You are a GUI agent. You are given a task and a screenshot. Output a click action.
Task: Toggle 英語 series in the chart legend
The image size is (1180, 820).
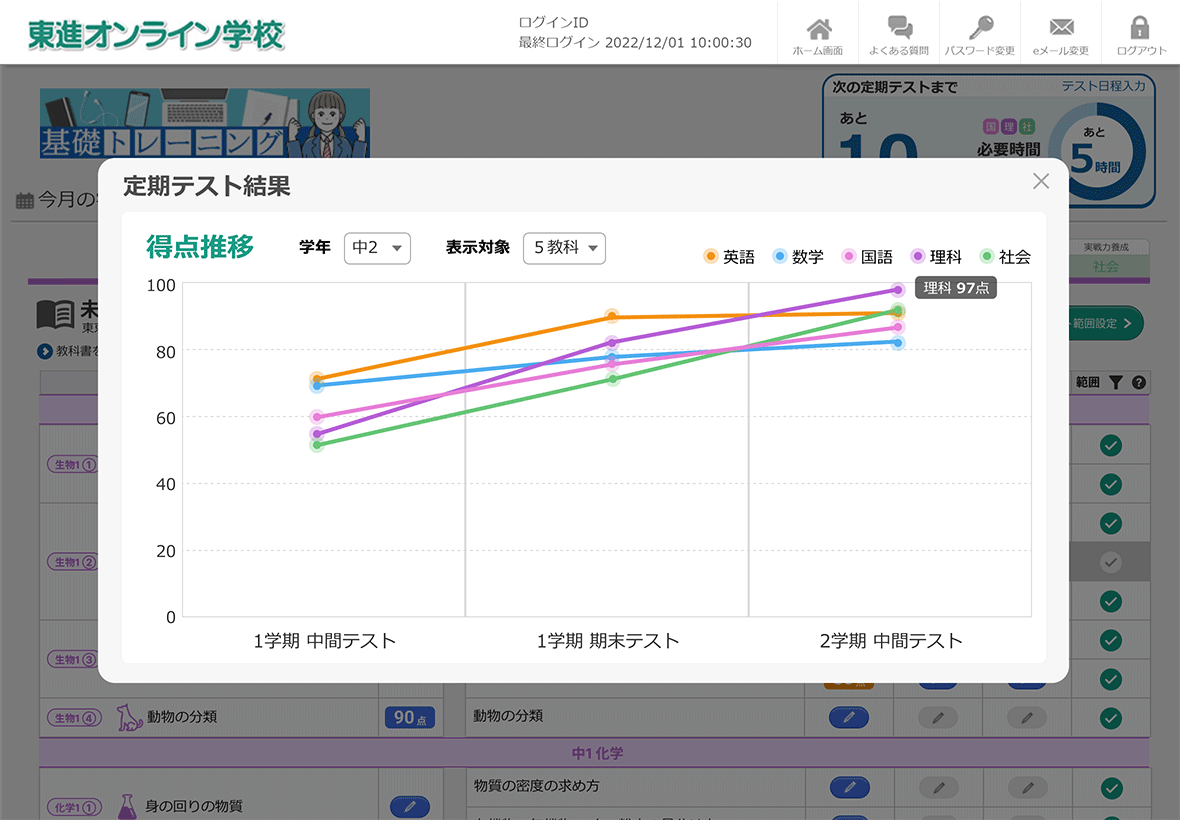729,257
